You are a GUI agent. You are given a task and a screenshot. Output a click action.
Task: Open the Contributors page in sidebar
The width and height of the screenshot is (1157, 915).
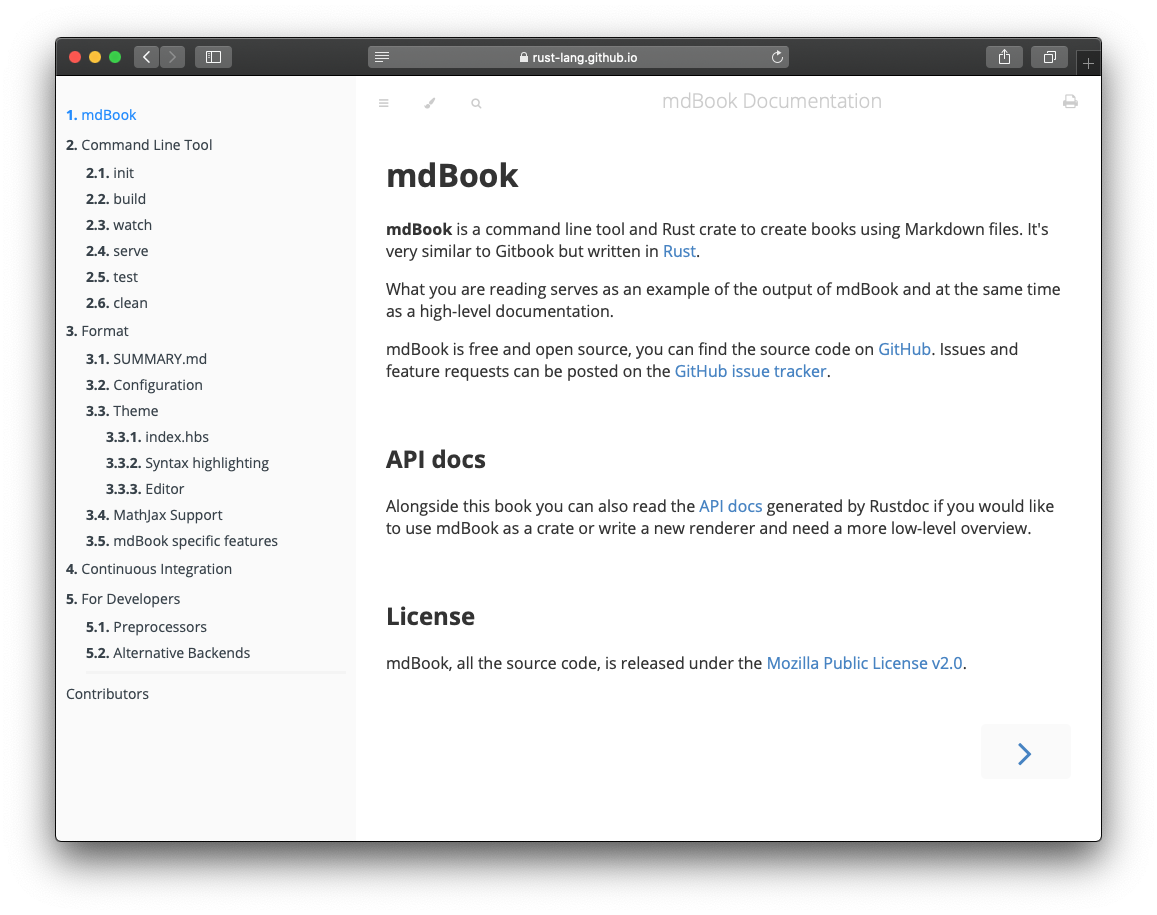point(107,694)
